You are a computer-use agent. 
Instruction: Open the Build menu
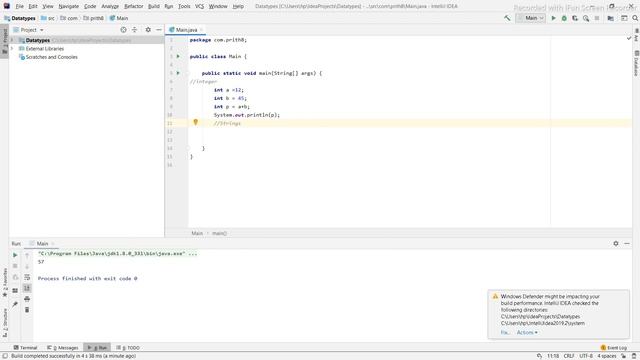pyautogui.click(x=153, y=6)
